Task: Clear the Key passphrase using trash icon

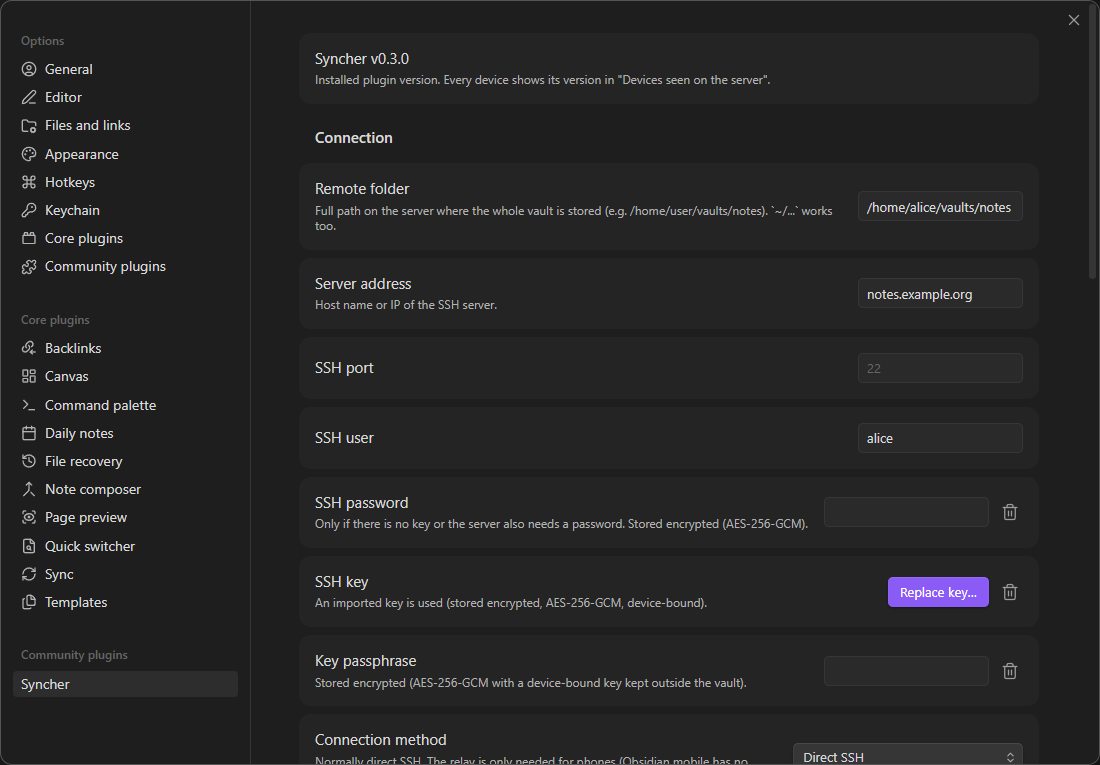Action: click(x=1010, y=671)
